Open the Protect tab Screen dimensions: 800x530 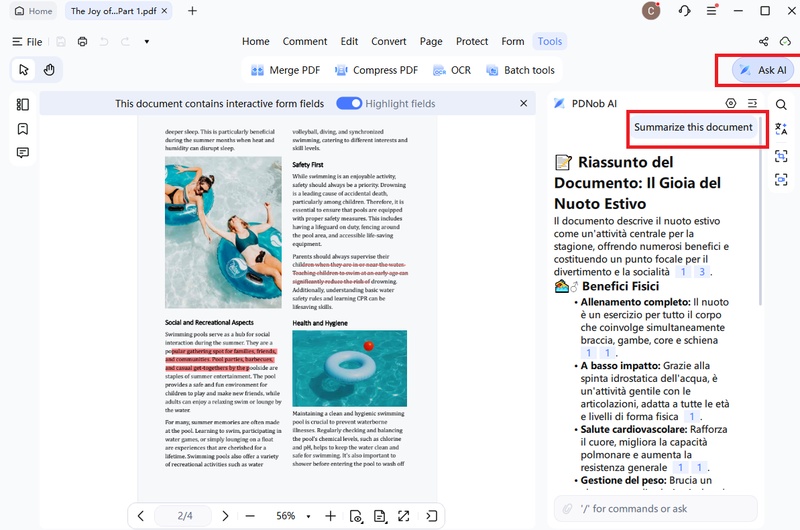click(x=472, y=41)
